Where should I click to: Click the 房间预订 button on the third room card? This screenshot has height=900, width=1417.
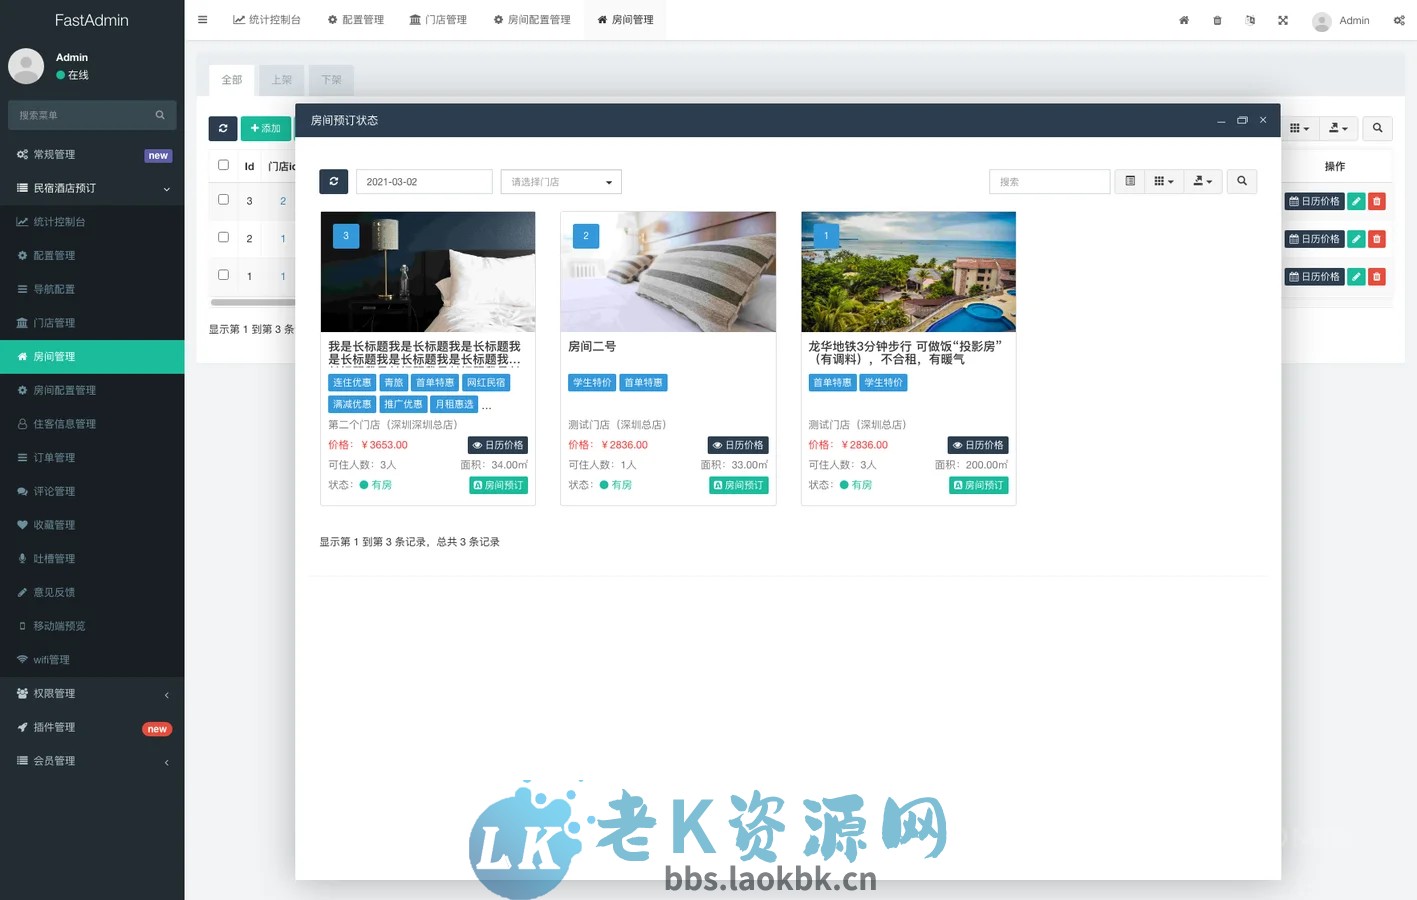point(978,484)
